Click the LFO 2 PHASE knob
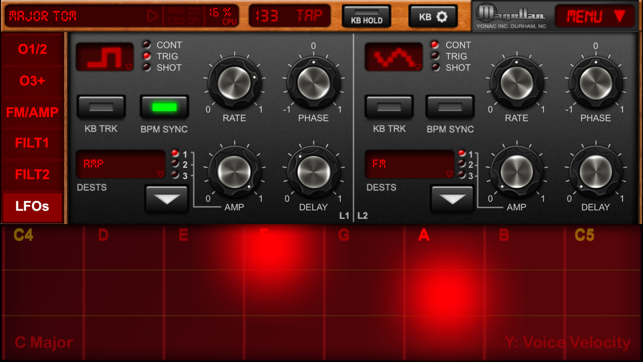Viewport: 643px width, 362px height. point(595,83)
